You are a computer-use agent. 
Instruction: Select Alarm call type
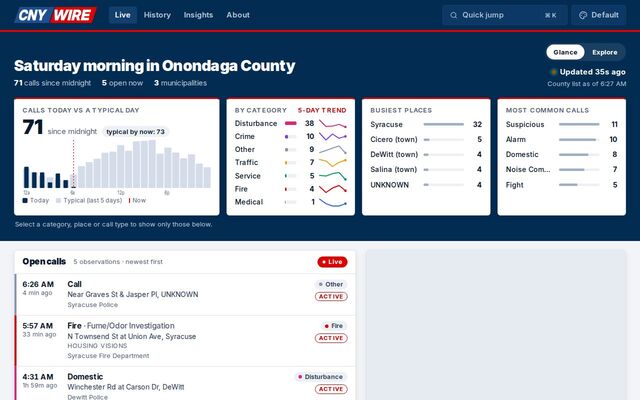562,140
